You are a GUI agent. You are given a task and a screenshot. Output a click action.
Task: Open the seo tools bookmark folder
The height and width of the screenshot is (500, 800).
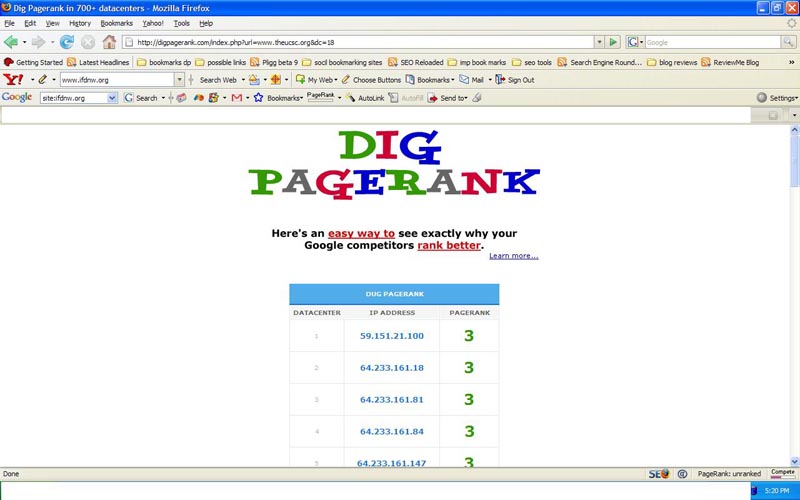point(532,62)
